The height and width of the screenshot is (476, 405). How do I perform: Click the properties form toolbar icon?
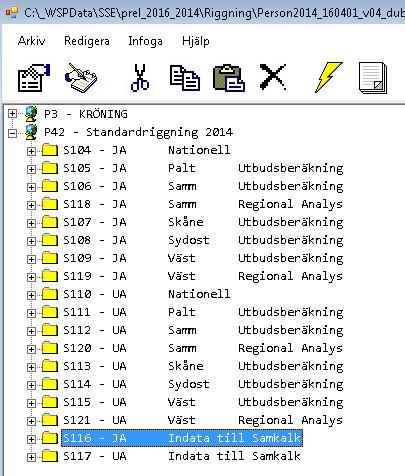tap(34, 78)
